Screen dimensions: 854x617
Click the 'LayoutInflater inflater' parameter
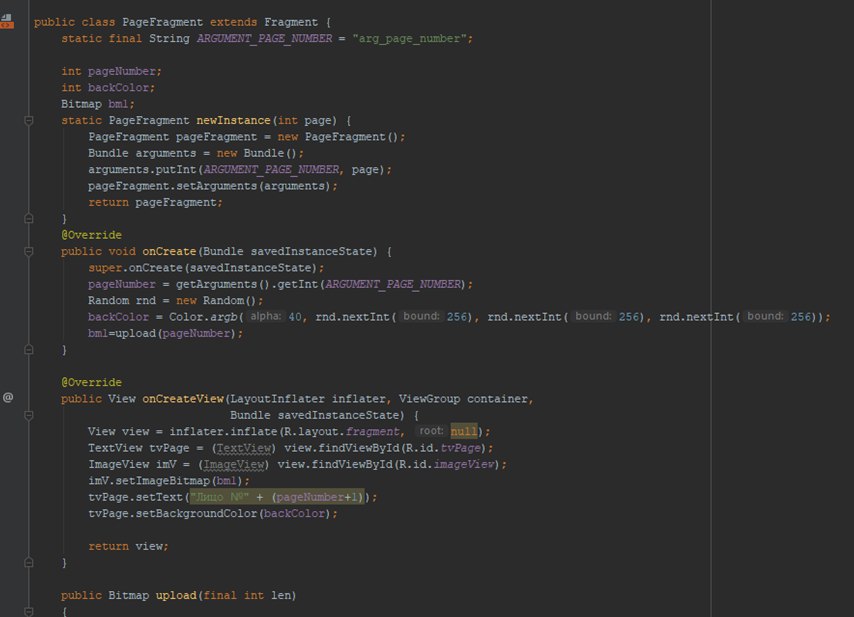(x=308, y=399)
